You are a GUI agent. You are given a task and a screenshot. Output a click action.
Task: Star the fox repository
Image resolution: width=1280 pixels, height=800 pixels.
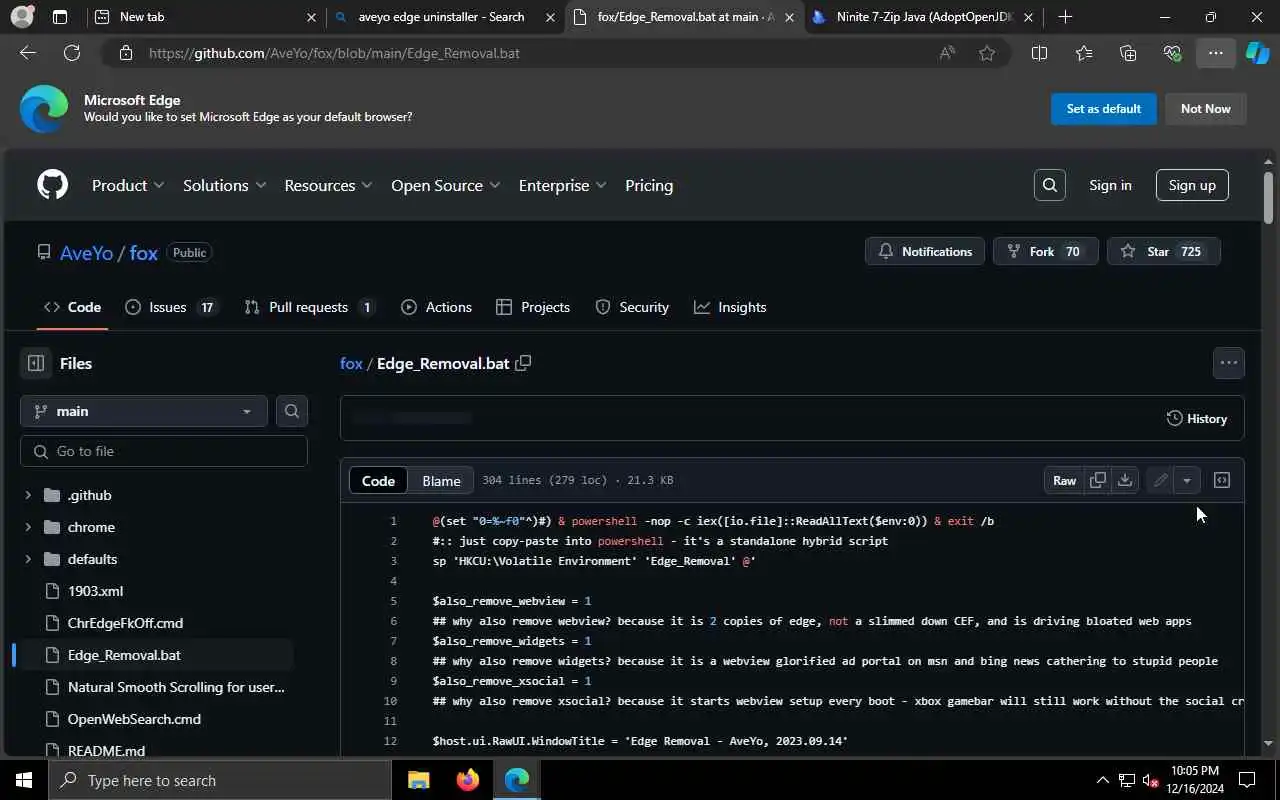point(1163,252)
